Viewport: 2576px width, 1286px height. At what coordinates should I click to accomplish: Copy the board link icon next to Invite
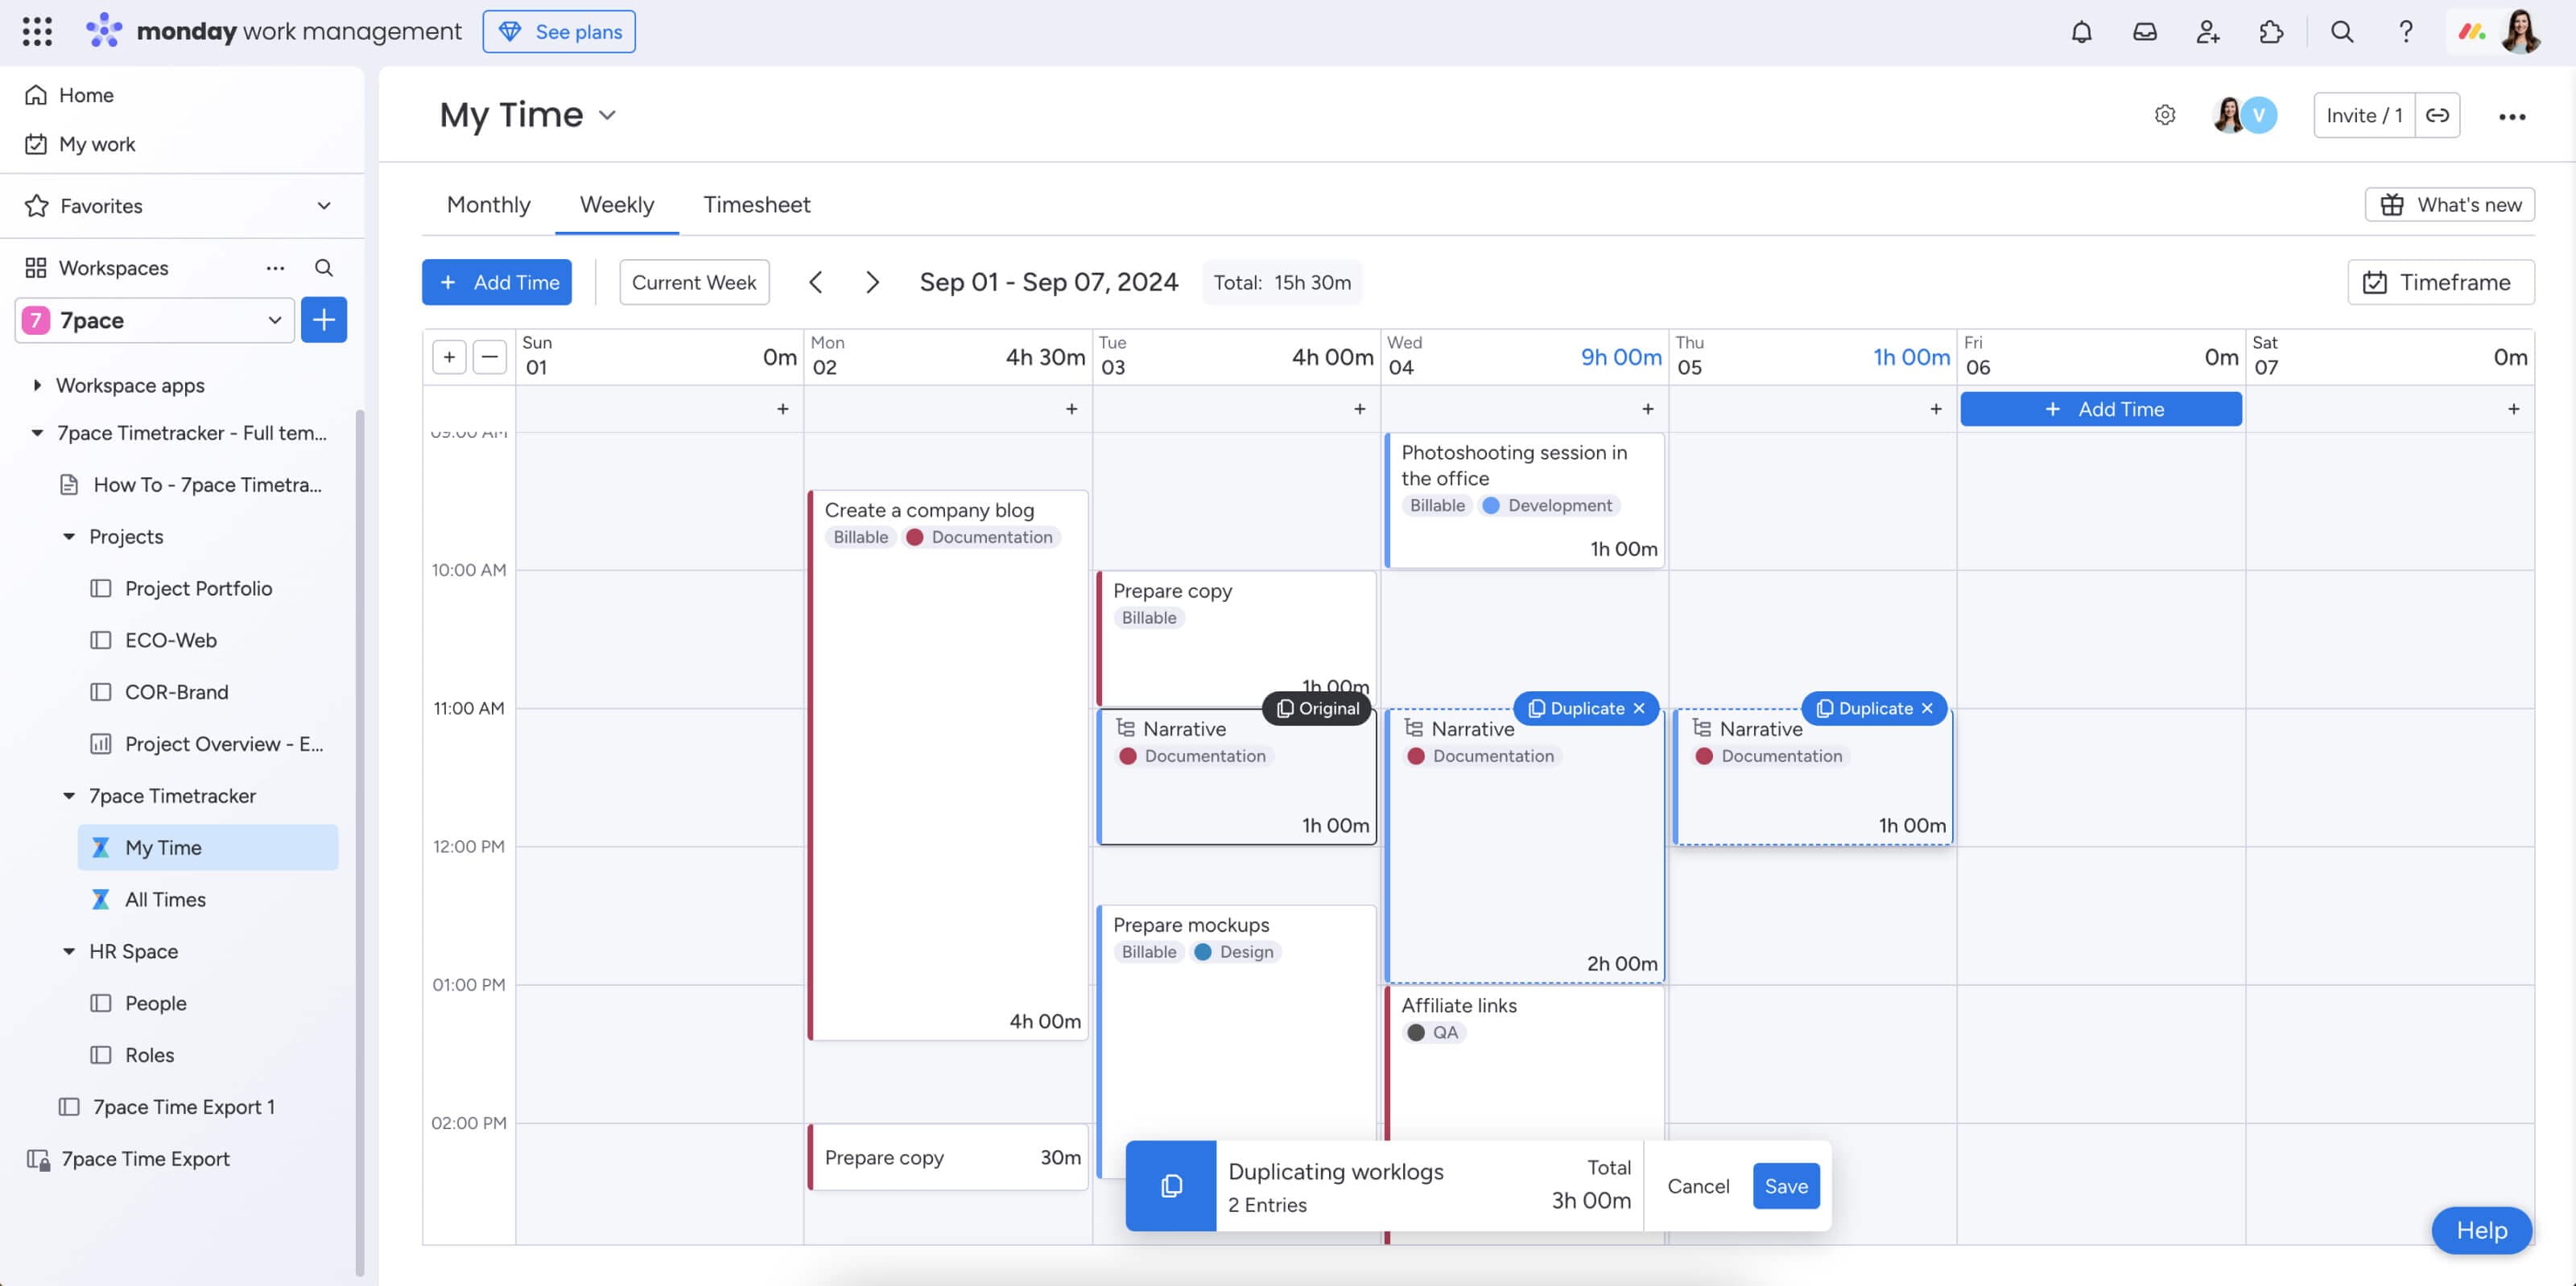(2438, 115)
